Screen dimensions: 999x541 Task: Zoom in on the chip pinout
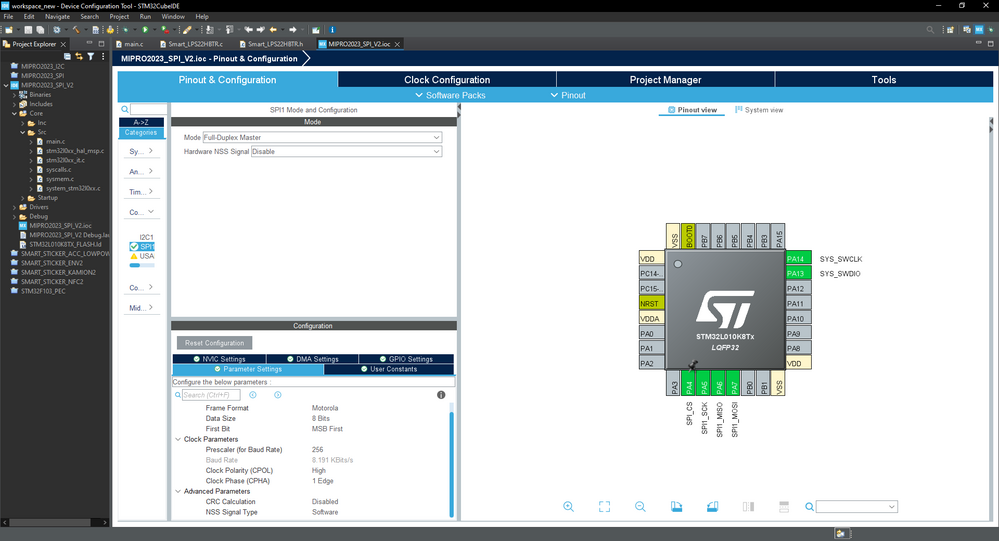[x=568, y=507]
